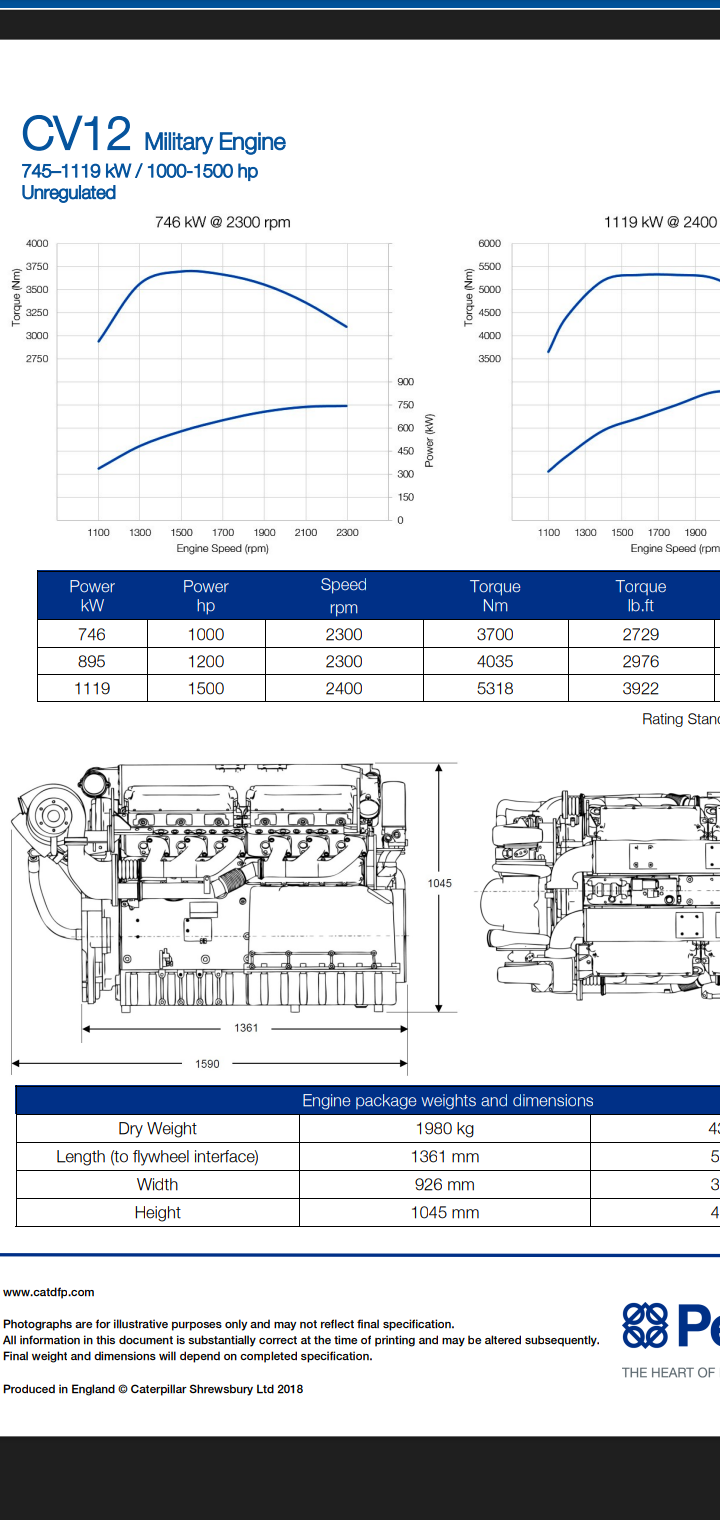Select the 5318 Nm torque cell
The width and height of the screenshot is (720, 1520).
(x=495, y=688)
